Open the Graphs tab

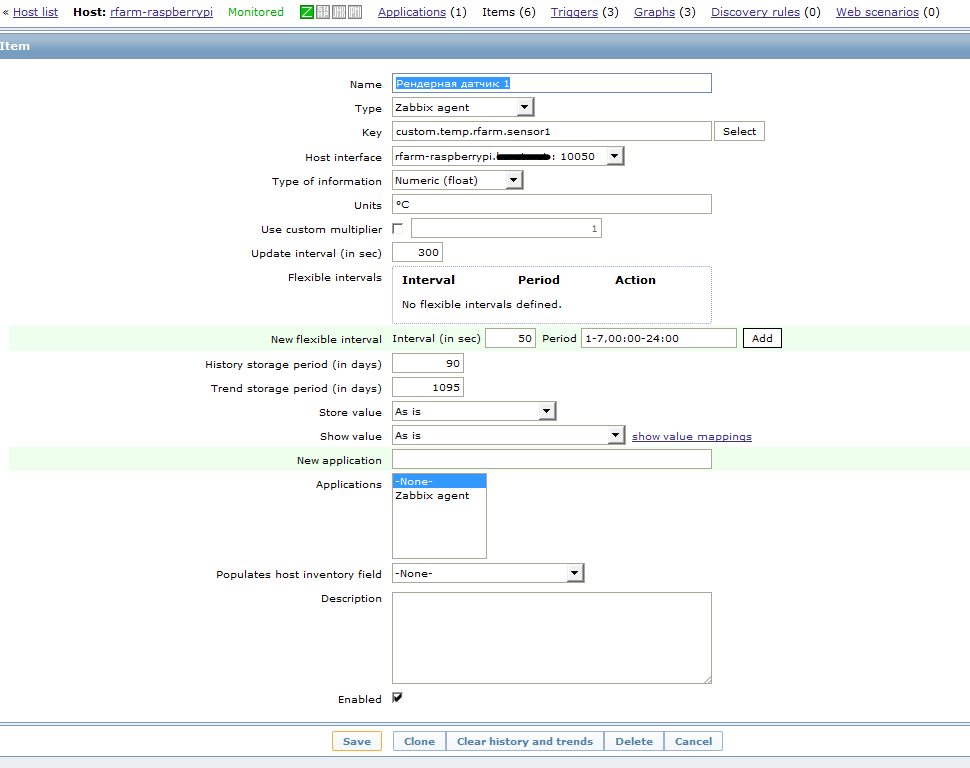pyautogui.click(x=654, y=12)
